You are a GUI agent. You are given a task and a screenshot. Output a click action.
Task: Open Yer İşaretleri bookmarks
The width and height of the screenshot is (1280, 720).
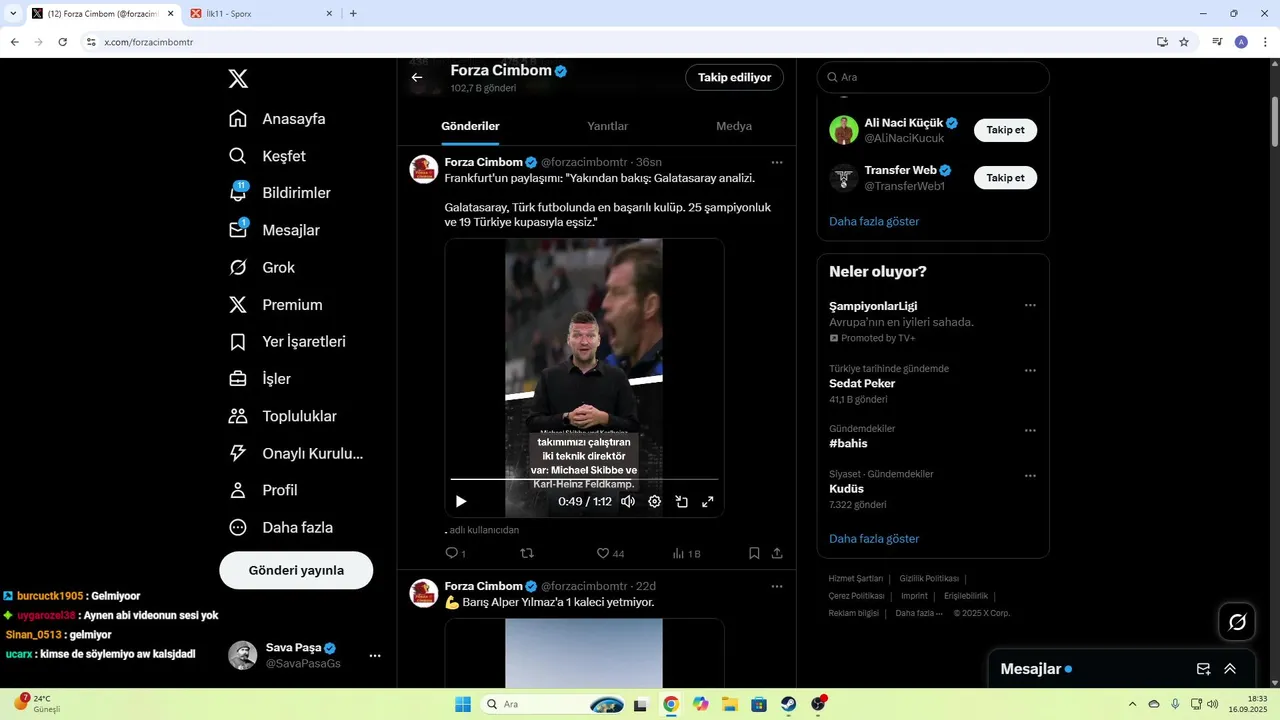pyautogui.click(x=287, y=341)
